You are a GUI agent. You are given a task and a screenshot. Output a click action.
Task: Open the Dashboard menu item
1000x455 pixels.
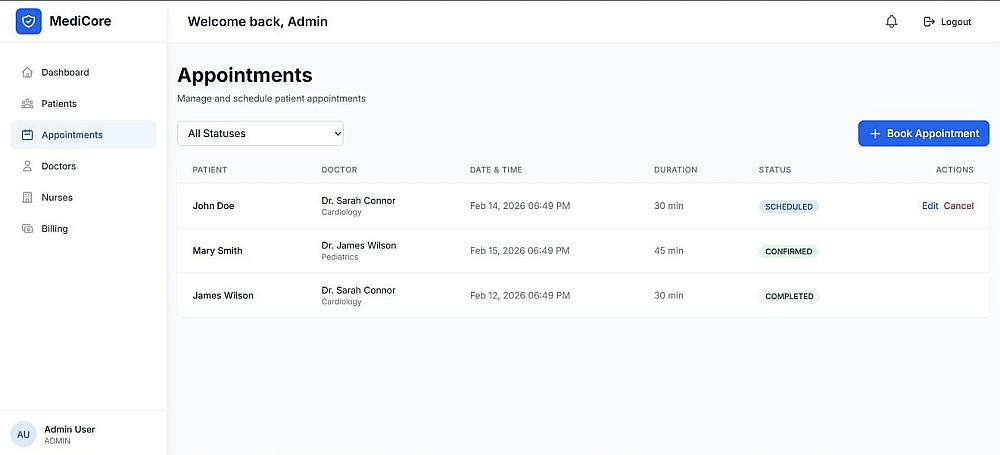click(65, 73)
